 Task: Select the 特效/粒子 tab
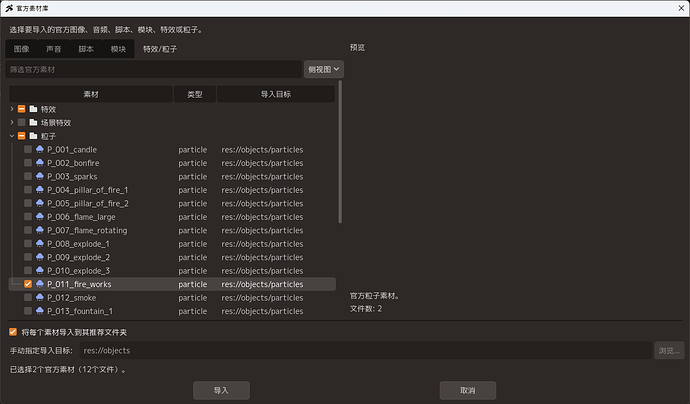[x=160, y=49]
